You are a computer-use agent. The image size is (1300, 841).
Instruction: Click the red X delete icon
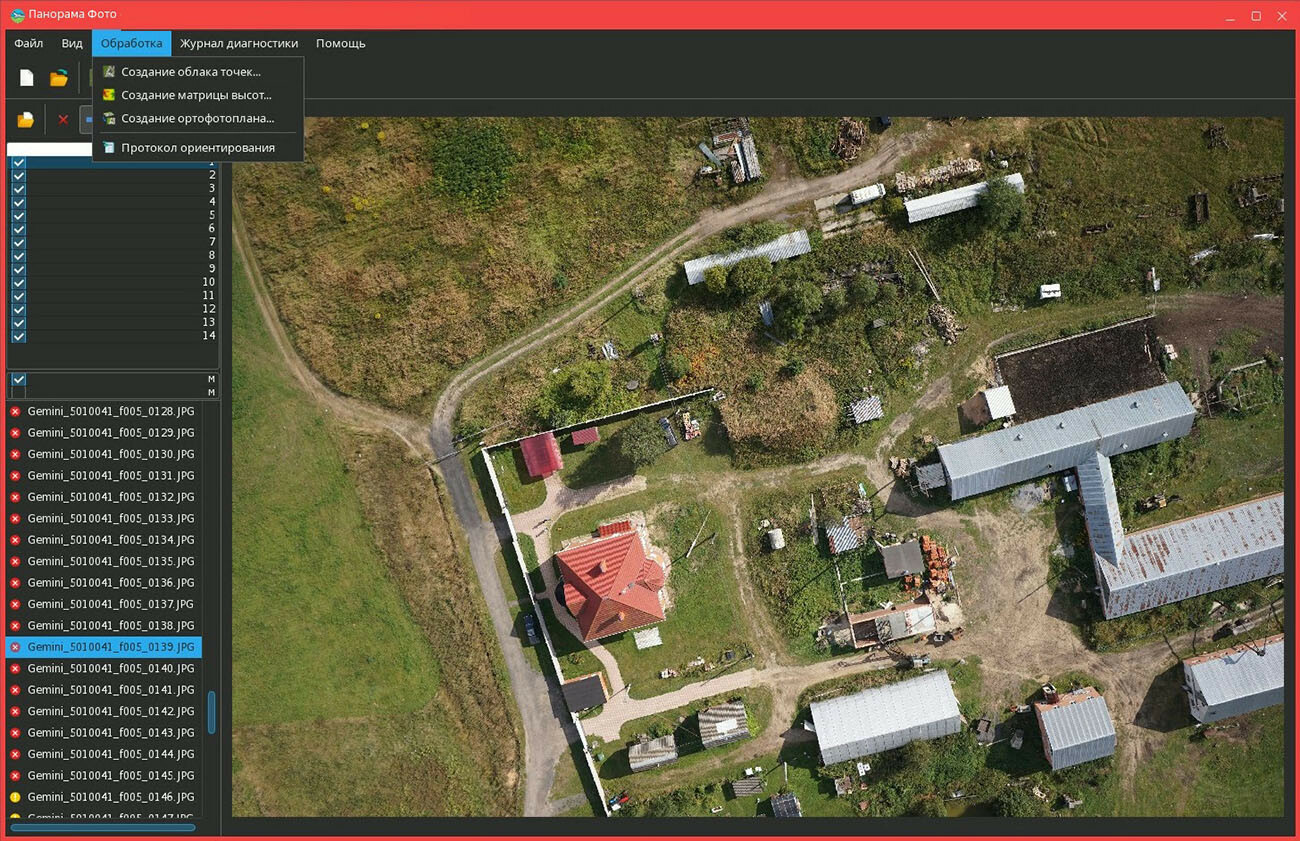point(63,120)
